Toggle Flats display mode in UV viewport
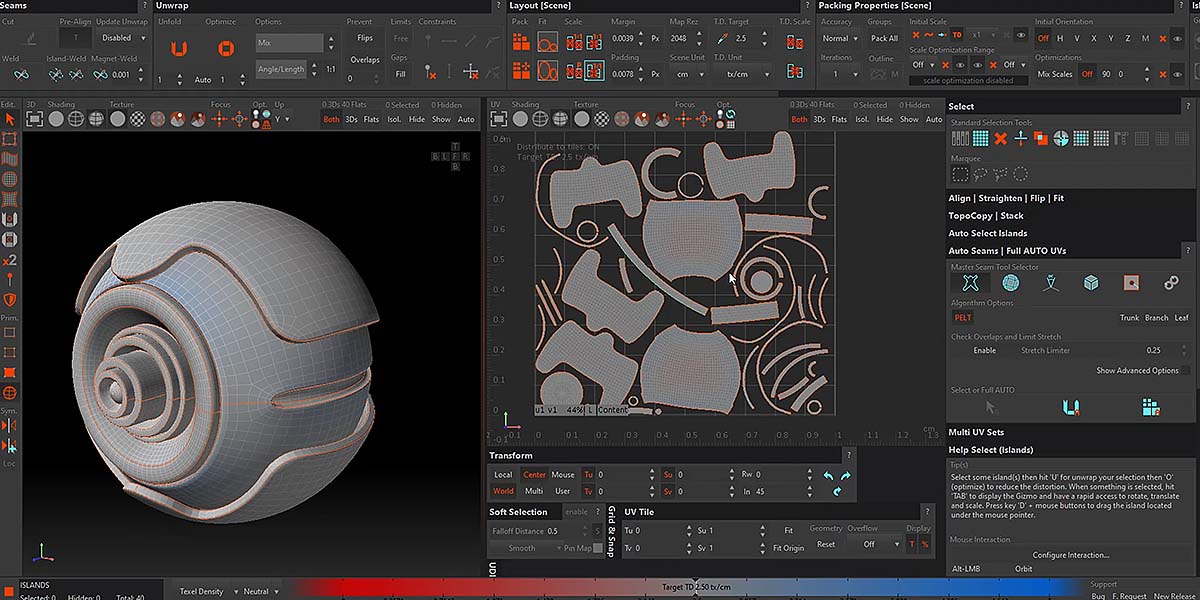Screen dimensions: 1200x600 click(x=839, y=119)
